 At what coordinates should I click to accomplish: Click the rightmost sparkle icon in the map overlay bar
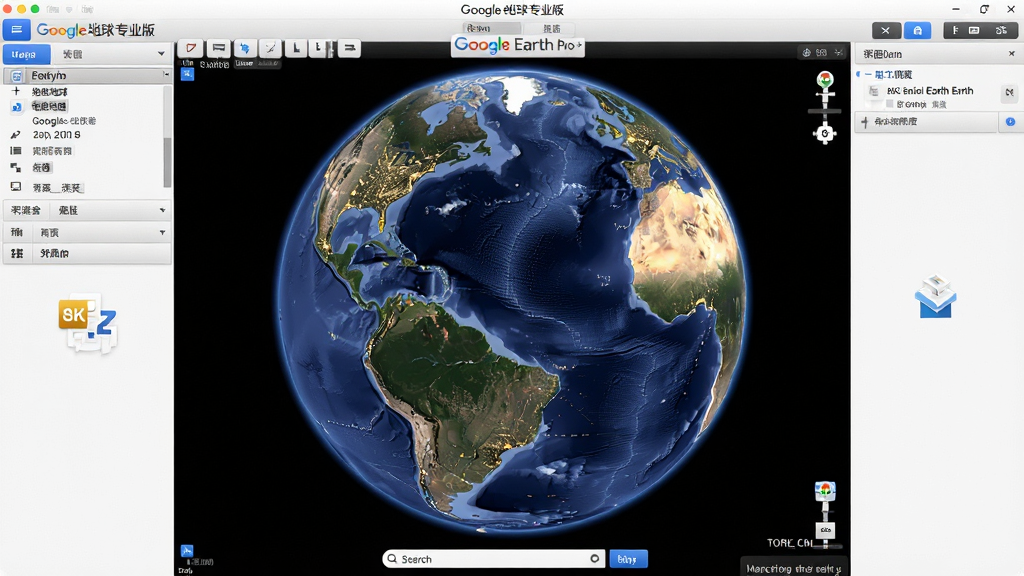[x=839, y=53]
